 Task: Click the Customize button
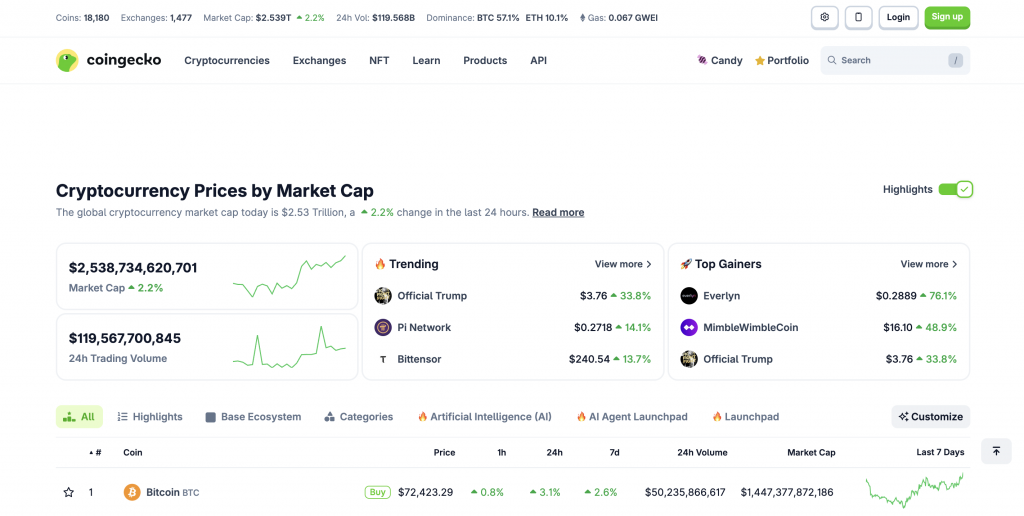pos(930,417)
